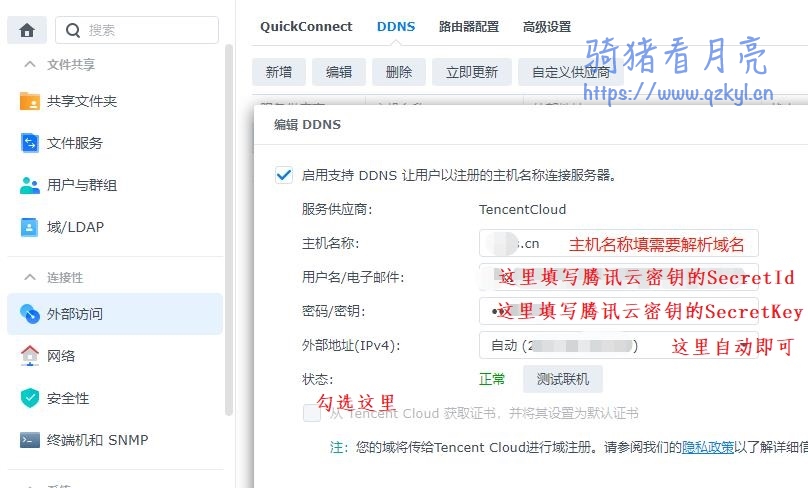The height and width of the screenshot is (488, 808).
Task: Open the 隐私政策 link
Action: coord(708,447)
